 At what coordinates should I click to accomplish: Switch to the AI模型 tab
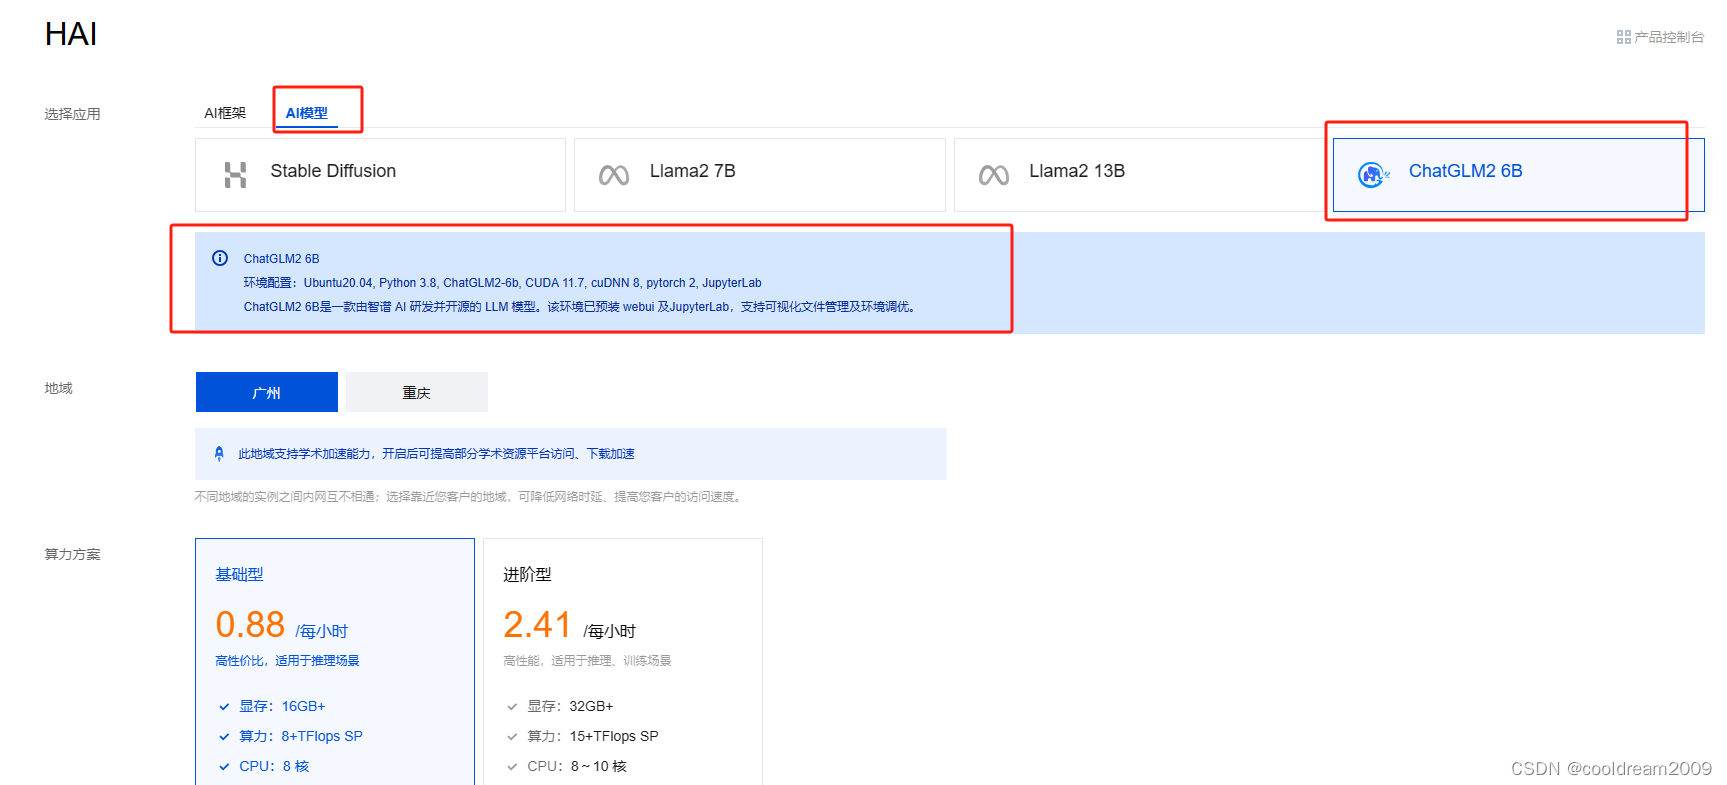(x=307, y=113)
